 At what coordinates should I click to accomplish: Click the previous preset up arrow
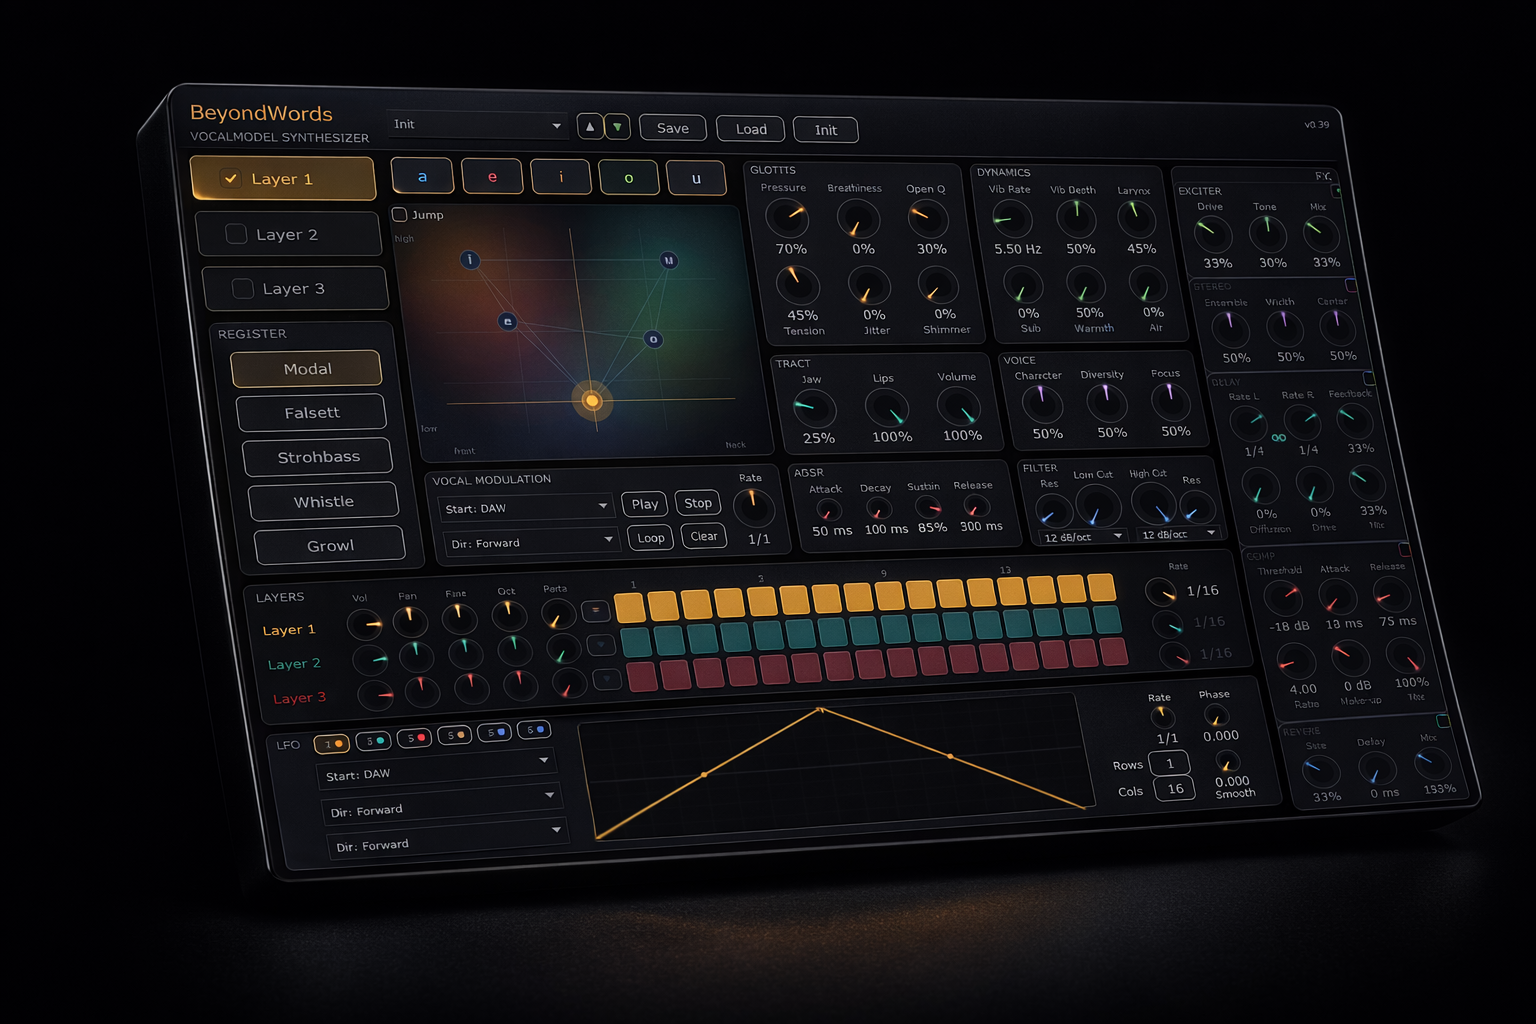(x=590, y=127)
